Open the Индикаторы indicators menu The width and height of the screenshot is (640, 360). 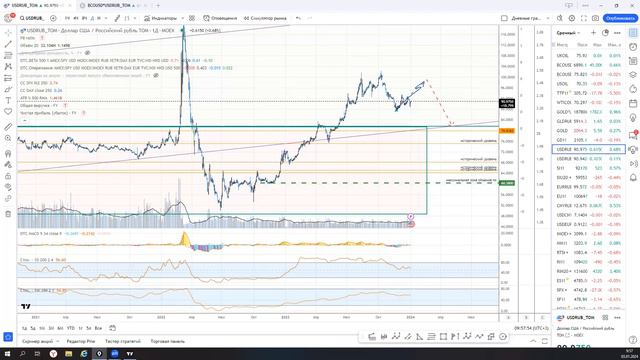(x=160, y=18)
